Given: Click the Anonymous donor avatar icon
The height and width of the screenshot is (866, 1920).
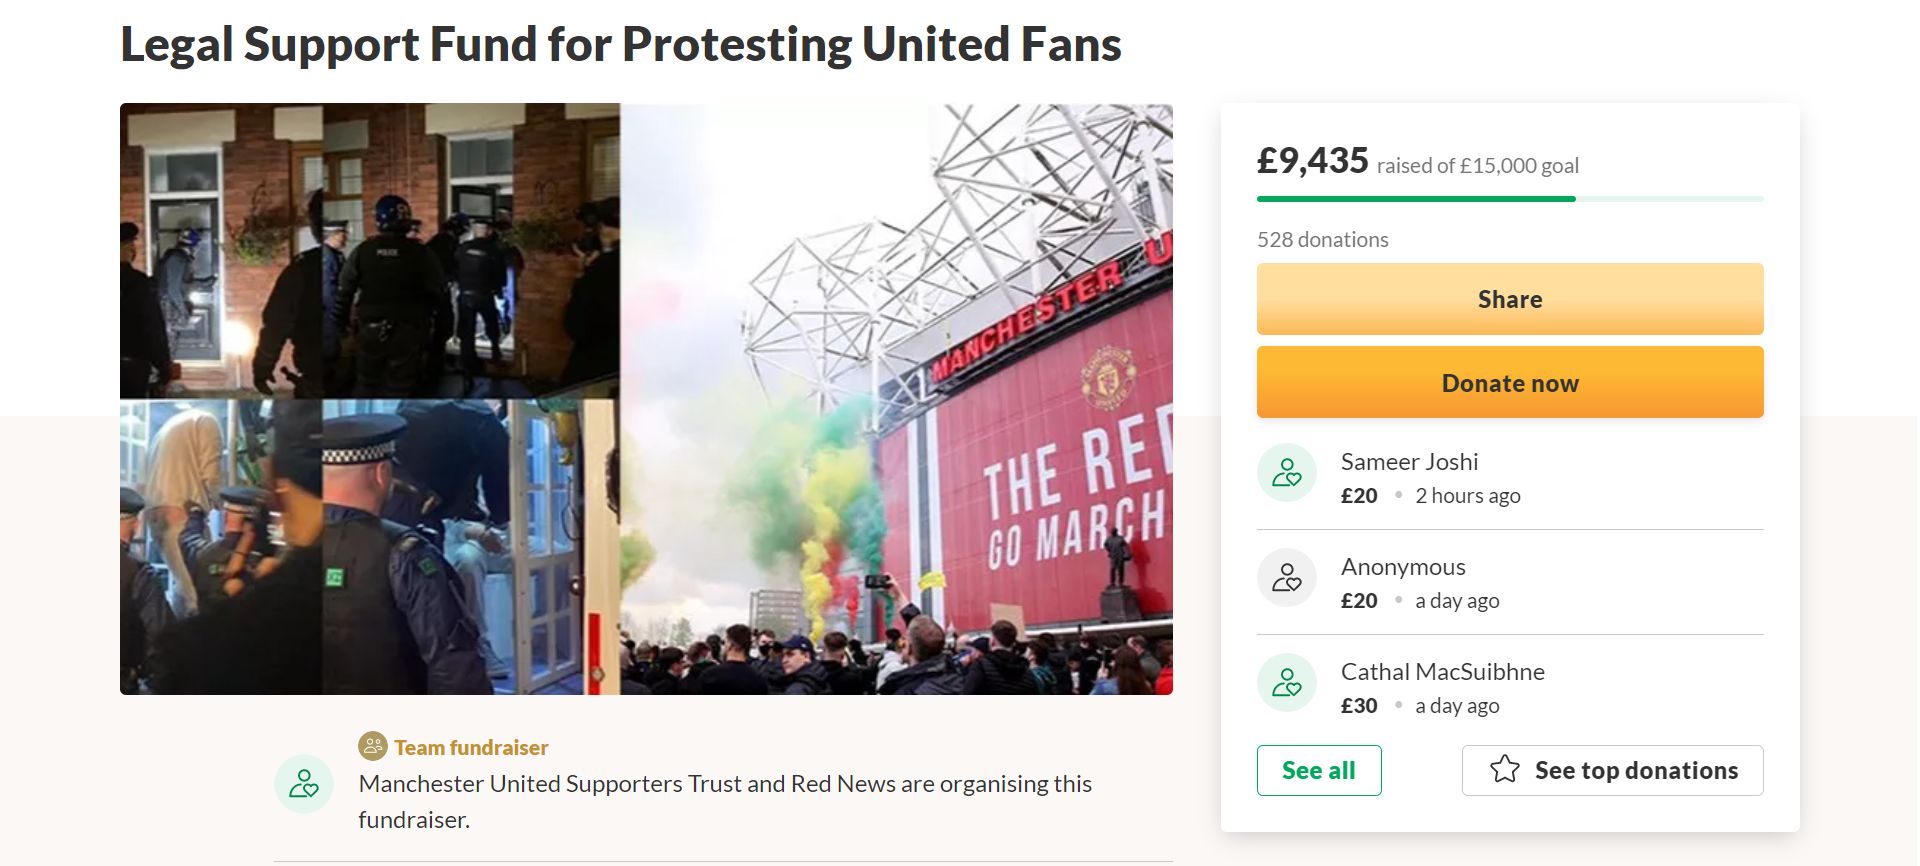Looking at the screenshot, I should pos(1286,578).
